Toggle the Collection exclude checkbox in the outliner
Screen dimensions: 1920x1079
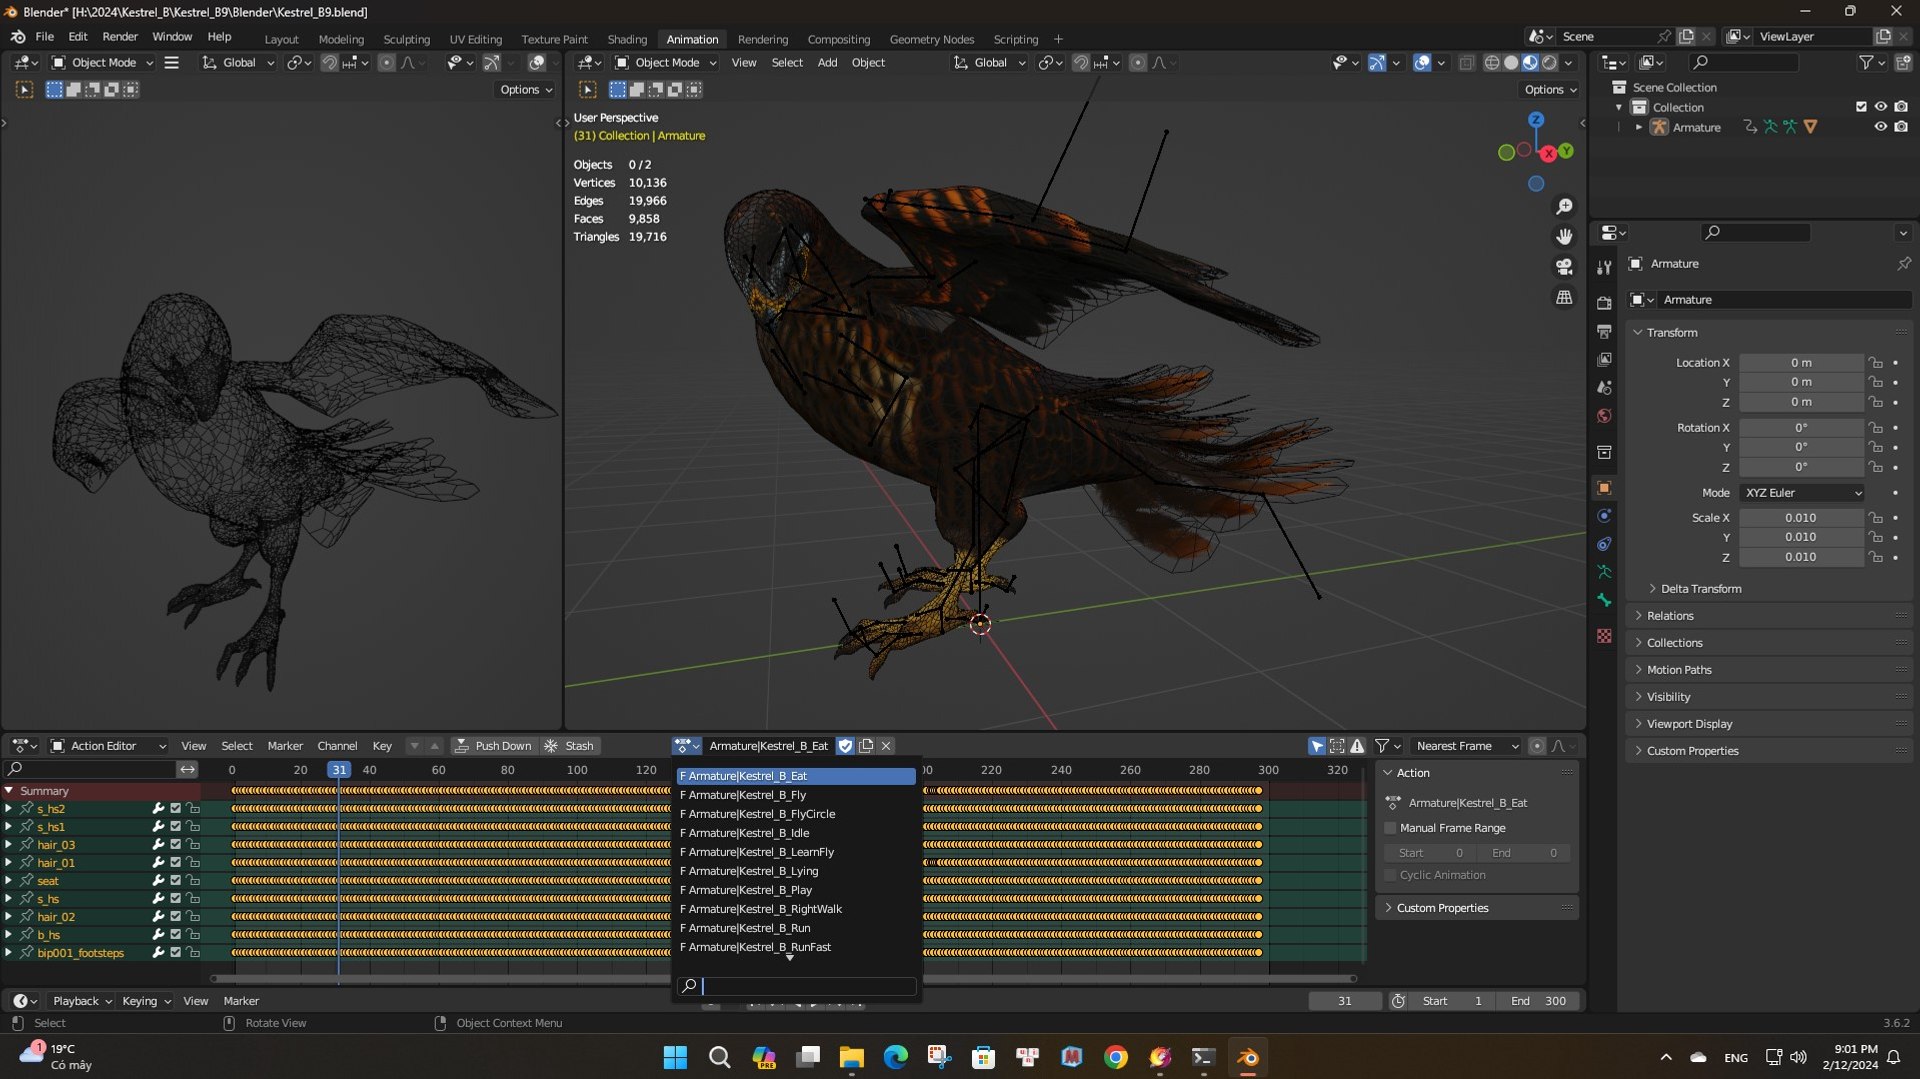click(1861, 107)
